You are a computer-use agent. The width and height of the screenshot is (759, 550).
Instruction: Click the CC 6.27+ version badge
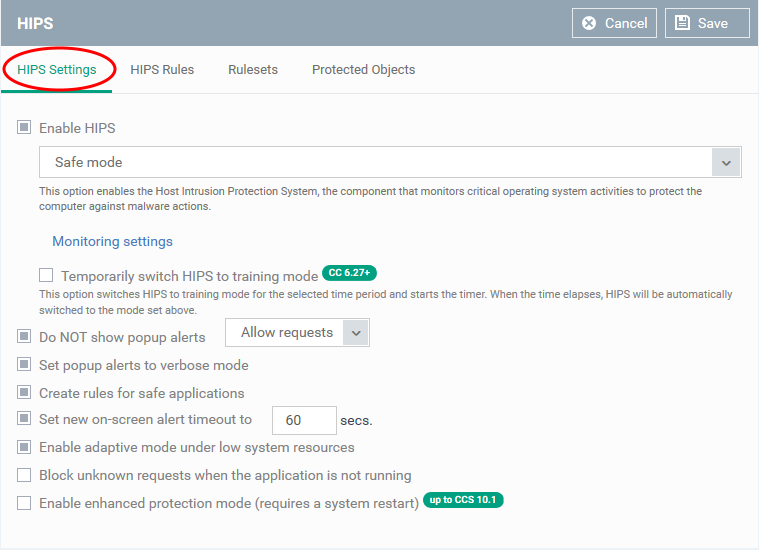tap(349, 273)
